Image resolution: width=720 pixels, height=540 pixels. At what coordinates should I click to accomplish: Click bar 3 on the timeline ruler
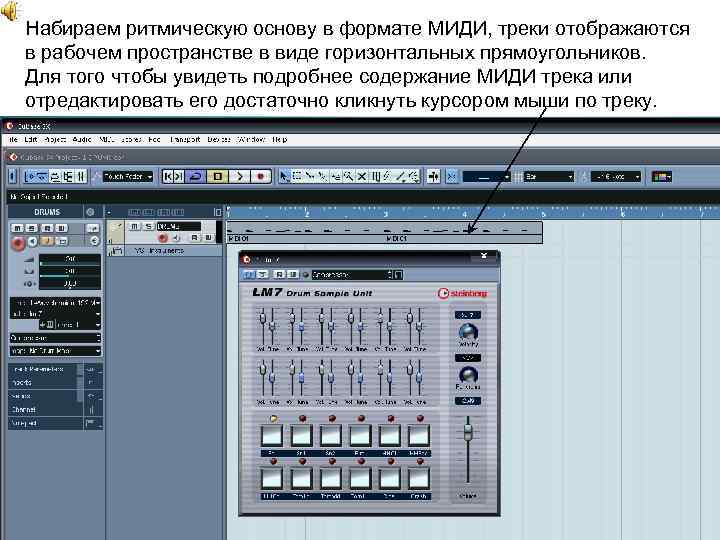click(385, 212)
